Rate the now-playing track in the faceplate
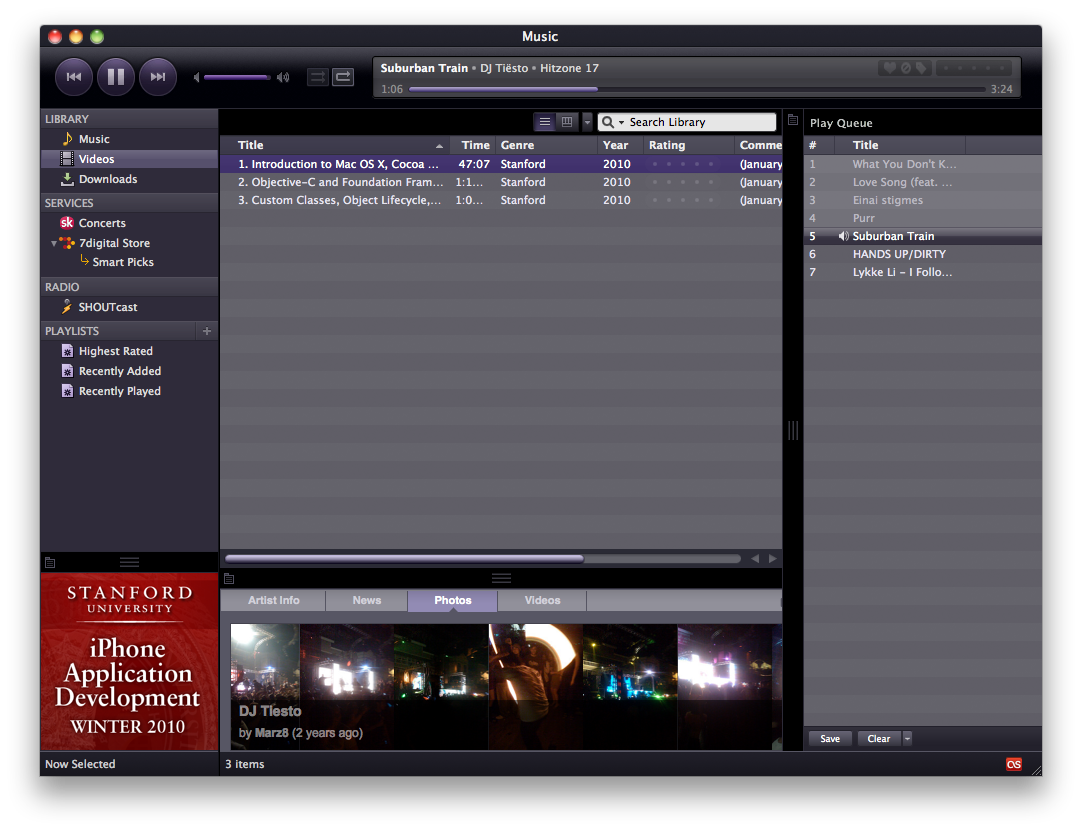This screenshot has height=831, width=1082. [x=974, y=68]
